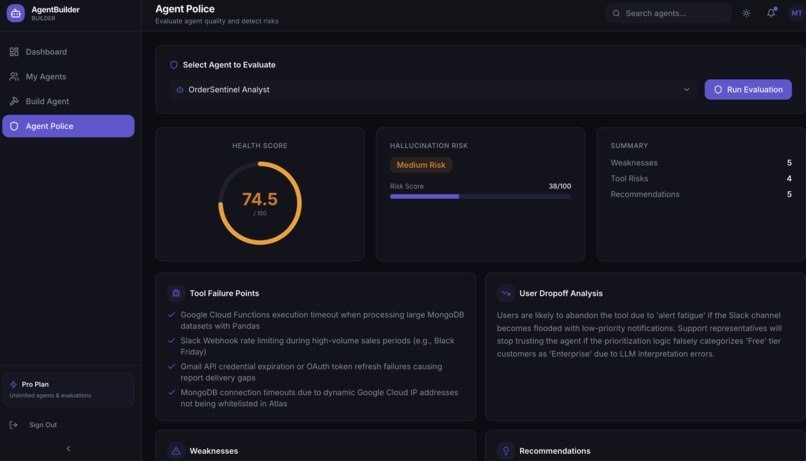Click checkmark beside MongoDB connection timeouts item
Screen dimensions: 806x461
coord(172,392)
